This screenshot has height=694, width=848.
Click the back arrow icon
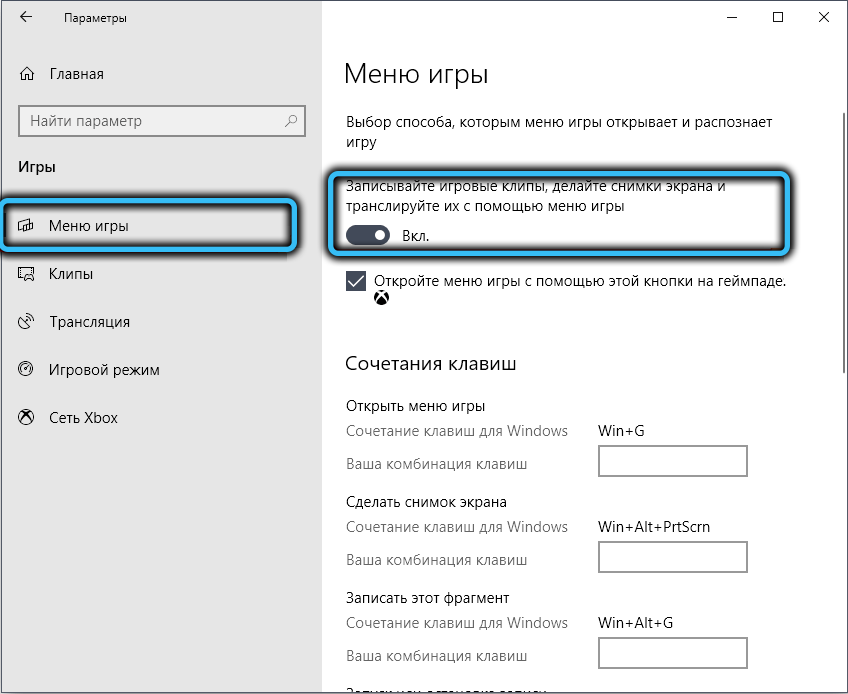pyautogui.click(x=26, y=18)
